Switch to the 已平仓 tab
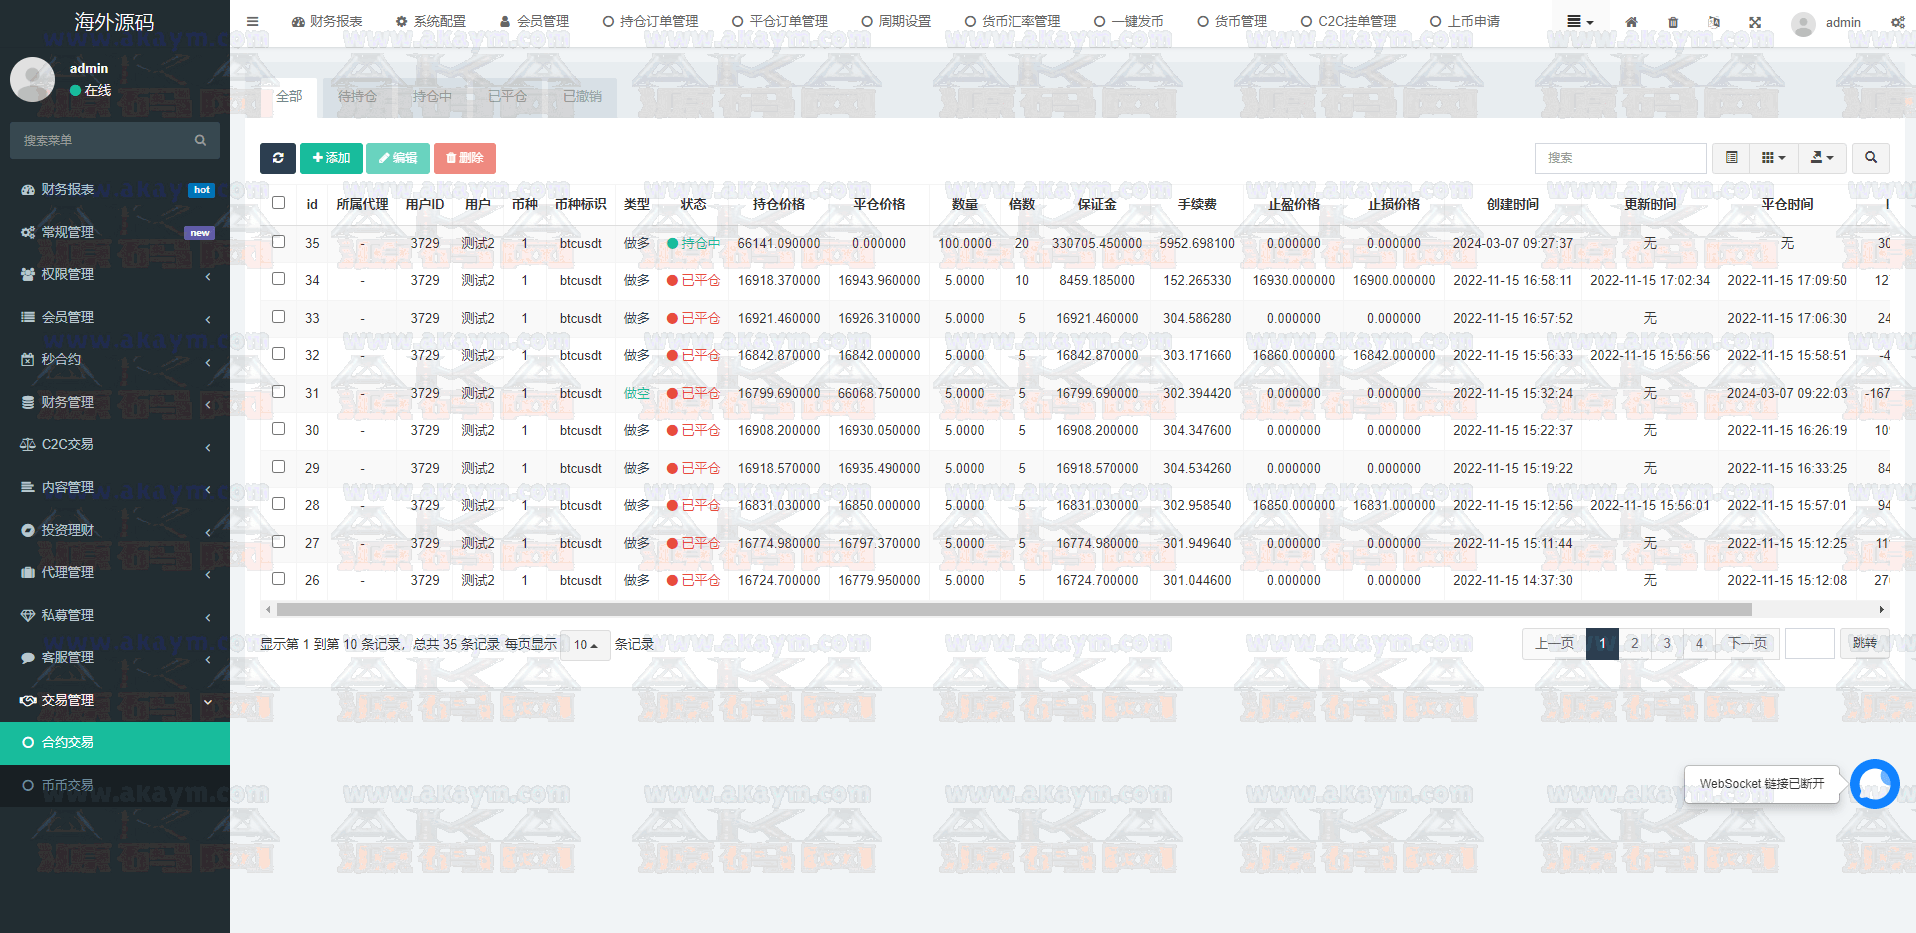The width and height of the screenshot is (1916, 933). coord(507,97)
